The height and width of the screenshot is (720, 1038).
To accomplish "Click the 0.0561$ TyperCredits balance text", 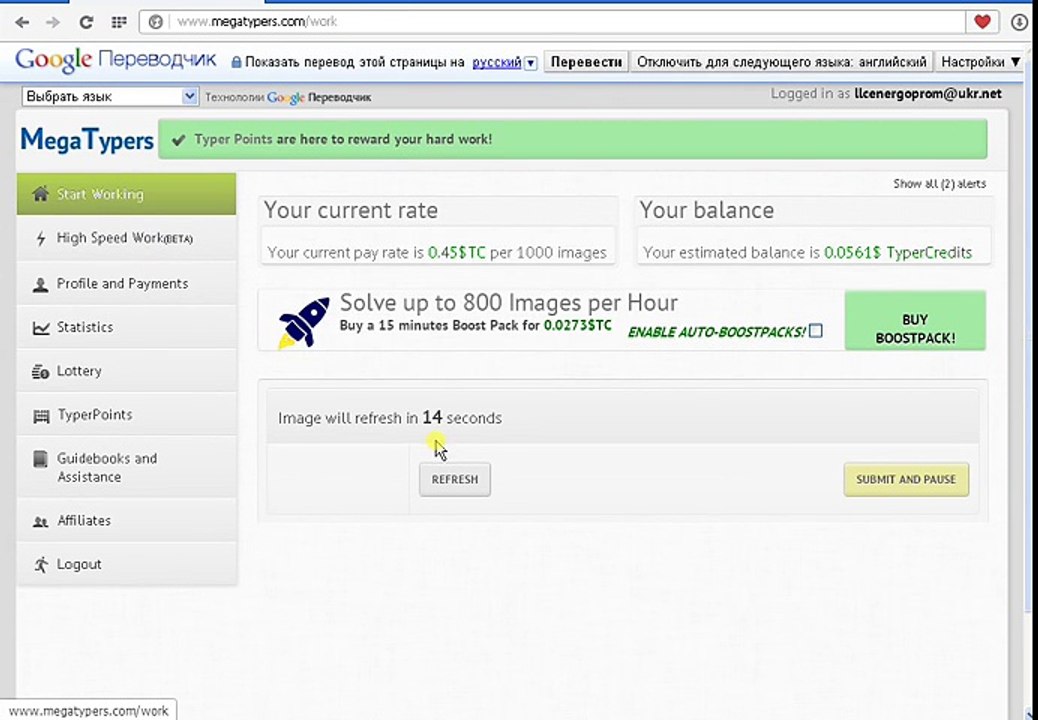I will point(898,253).
